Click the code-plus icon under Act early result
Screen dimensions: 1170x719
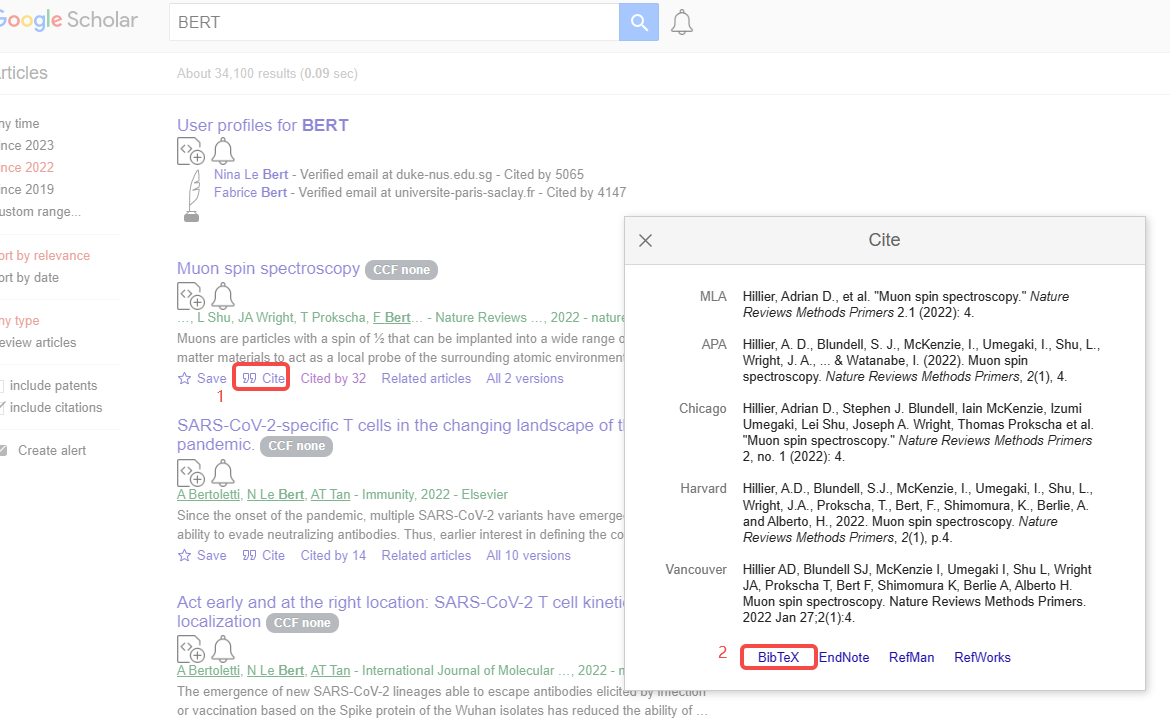pos(191,649)
